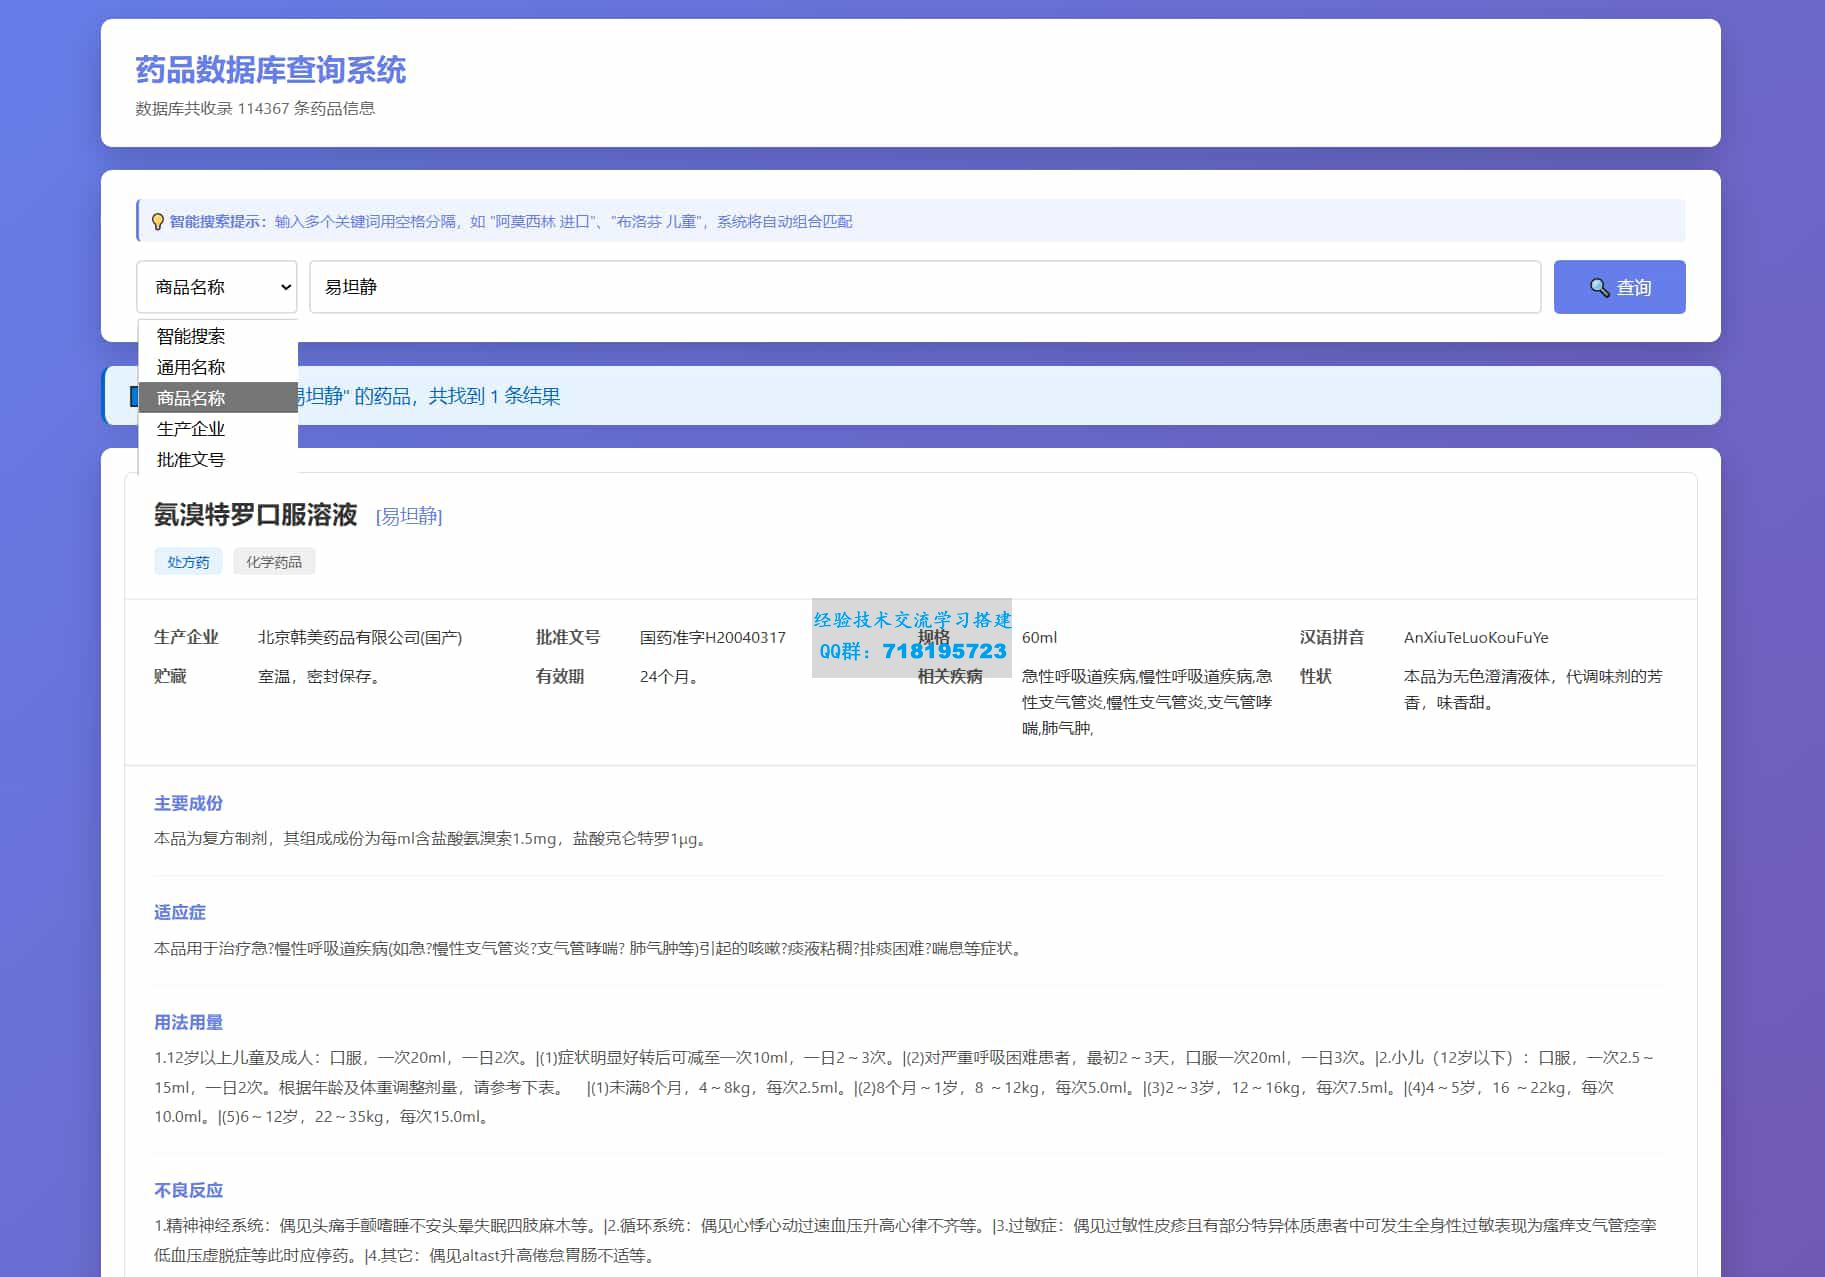
Task: Click the 处方药 tag
Action: coord(188,562)
